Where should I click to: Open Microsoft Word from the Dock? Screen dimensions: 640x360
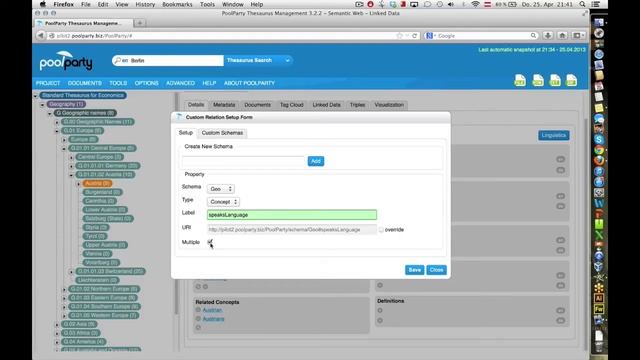[599, 203]
